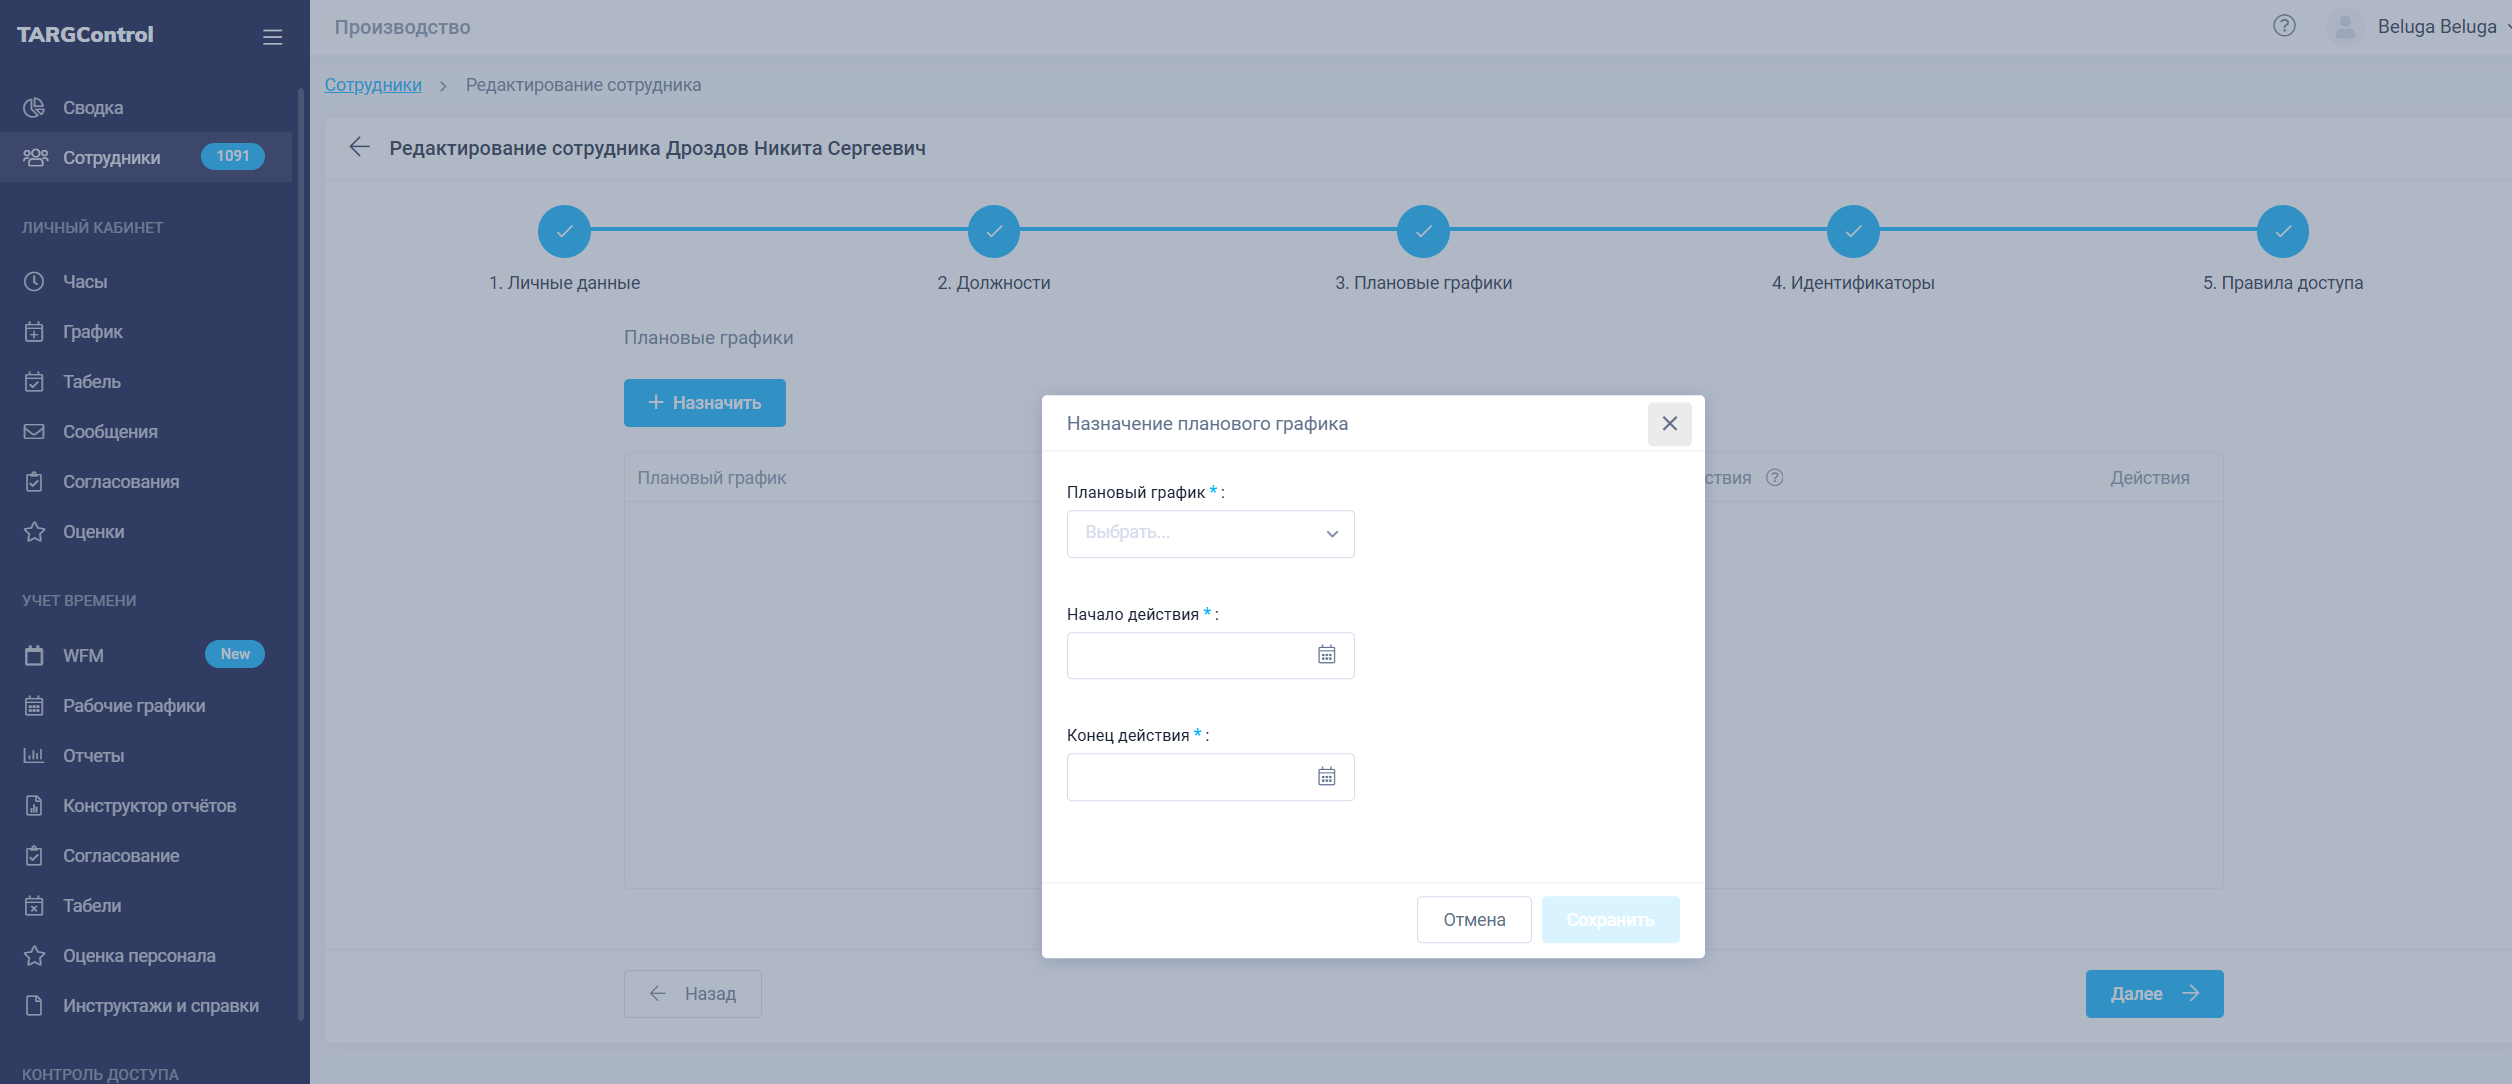The image size is (2512, 1084).
Task: Click the back arrow beside Редактирование сотрудника title
Action: point(359,147)
